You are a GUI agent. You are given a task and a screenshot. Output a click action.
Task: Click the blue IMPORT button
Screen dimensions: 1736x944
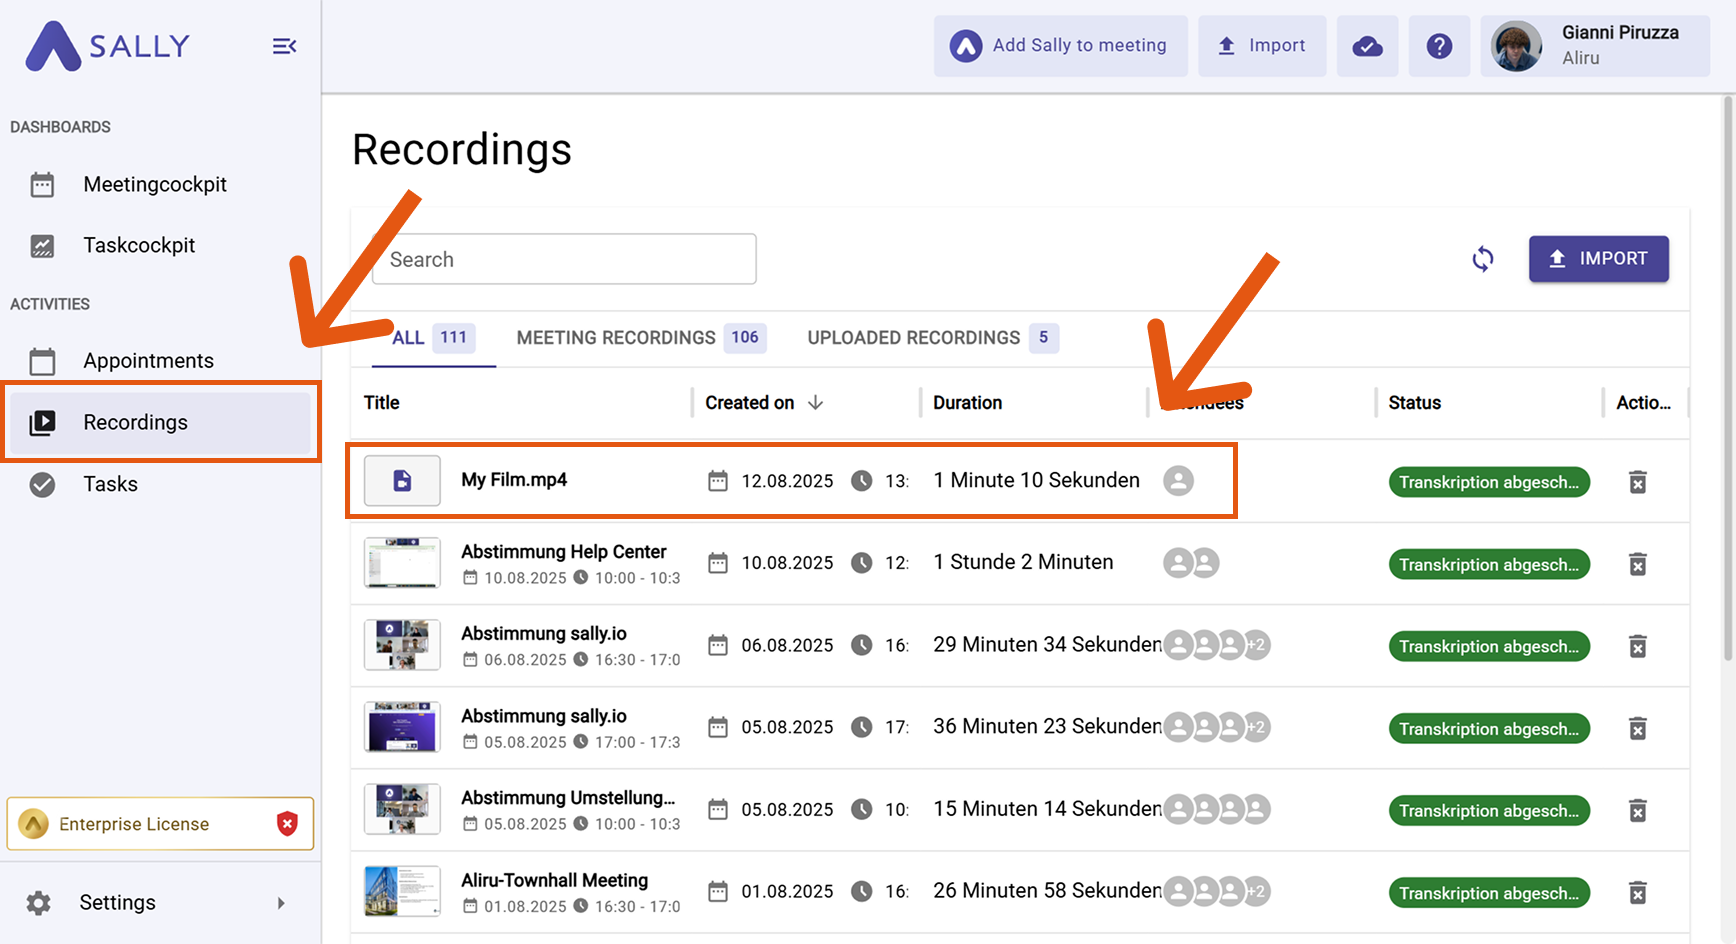[x=1598, y=259]
